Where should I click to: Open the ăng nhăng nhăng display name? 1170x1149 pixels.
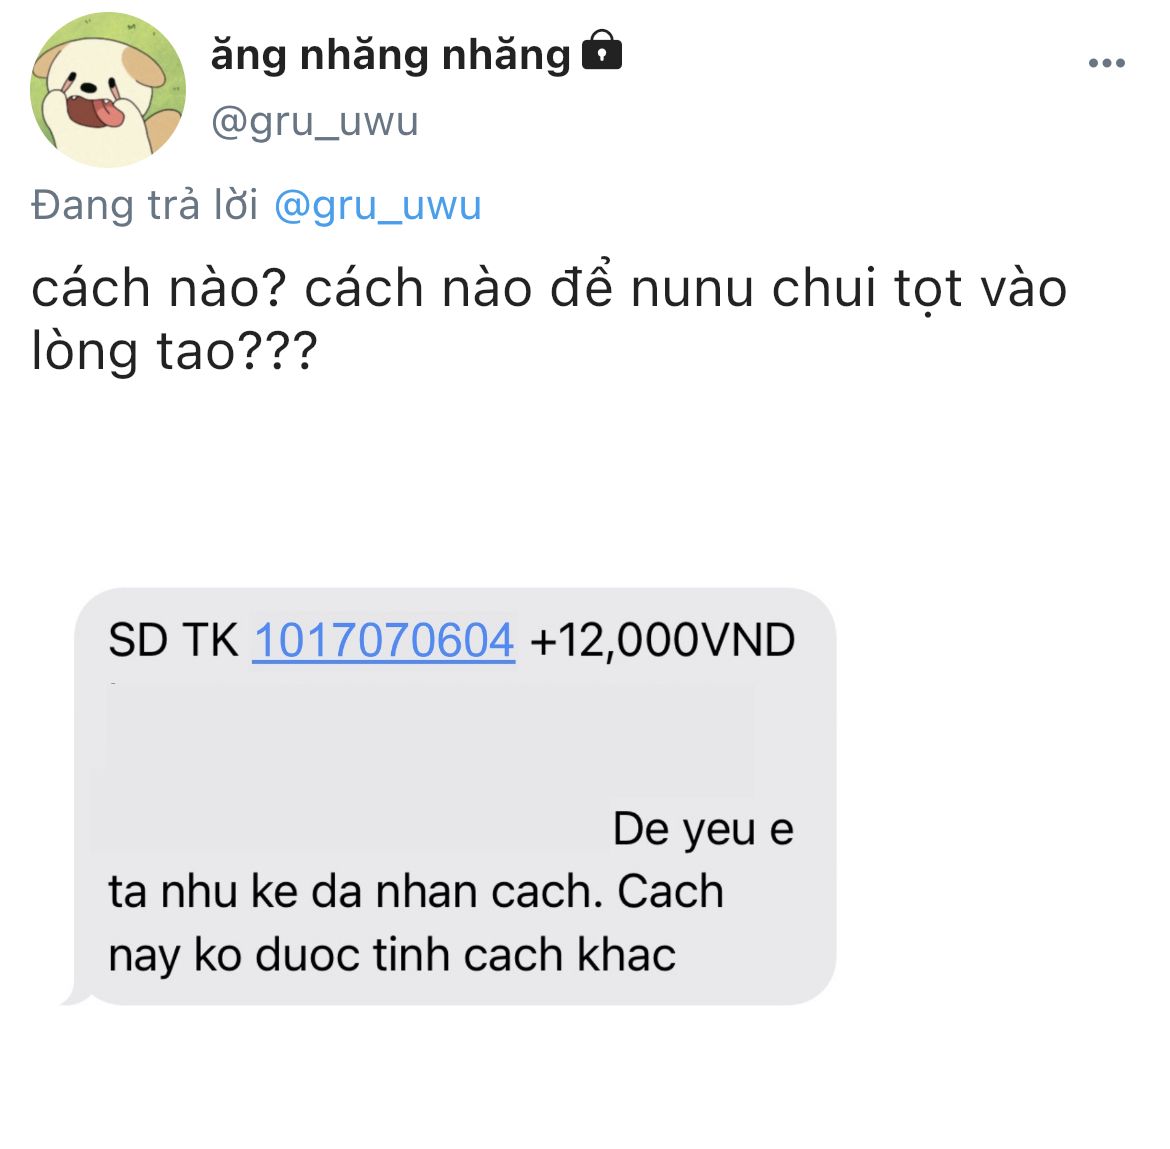pos(390,56)
